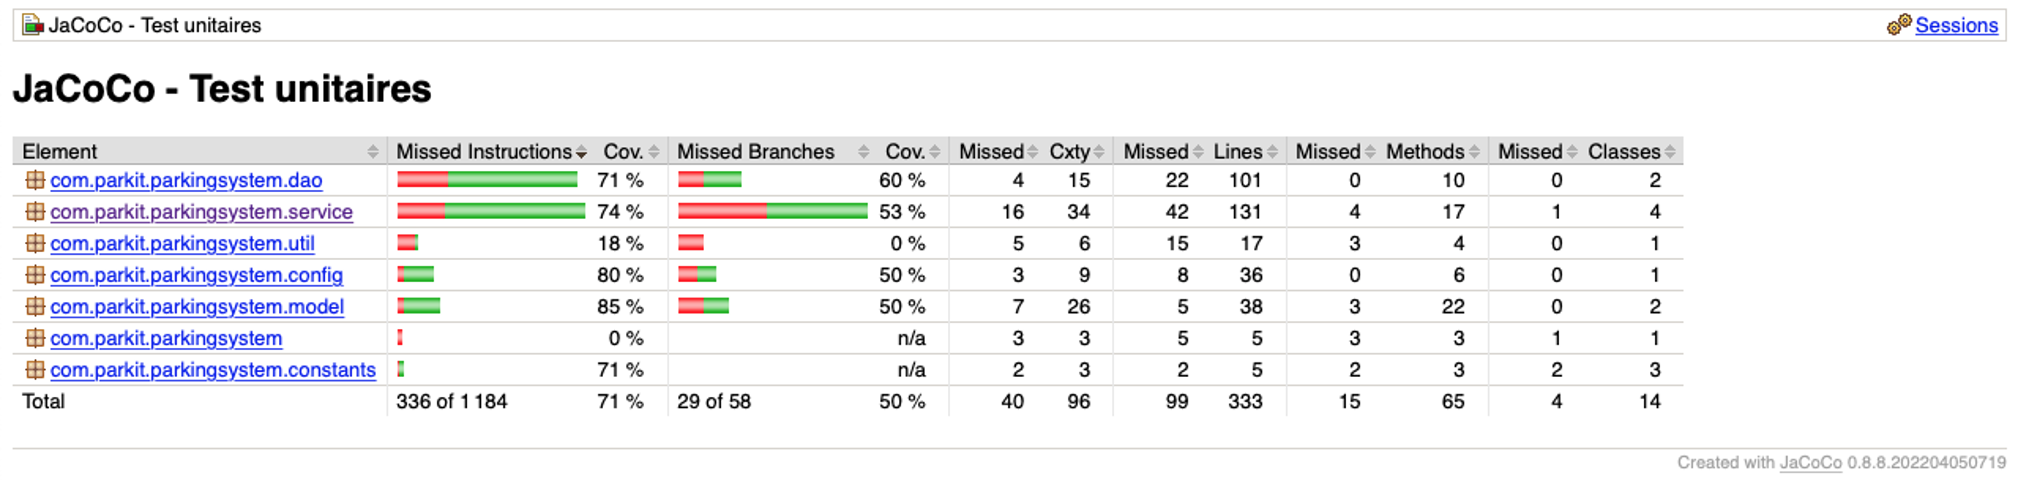Sort by Lines column header
2017x480 pixels.
pyautogui.click(x=1245, y=151)
